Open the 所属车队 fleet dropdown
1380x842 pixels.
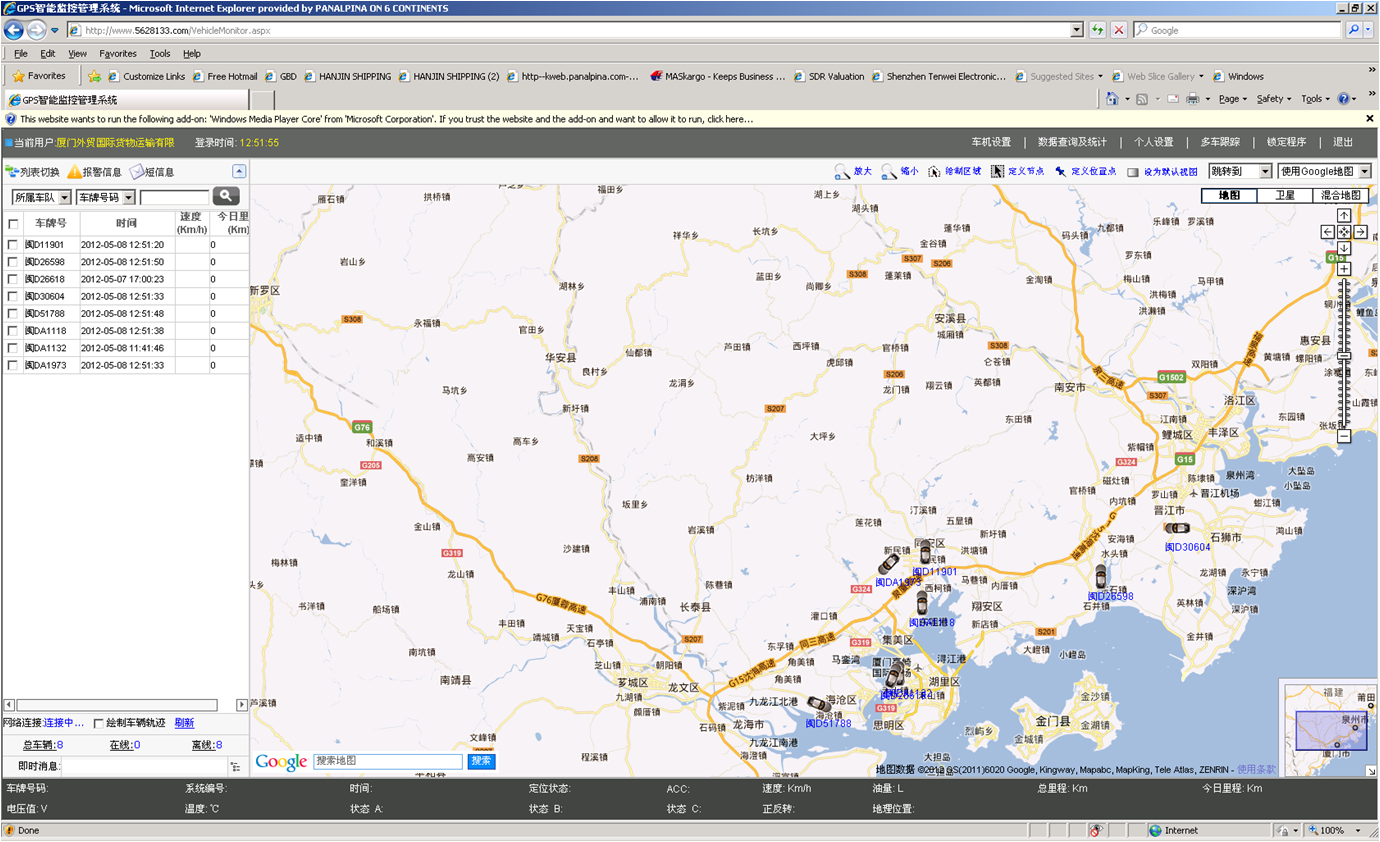(x=41, y=198)
